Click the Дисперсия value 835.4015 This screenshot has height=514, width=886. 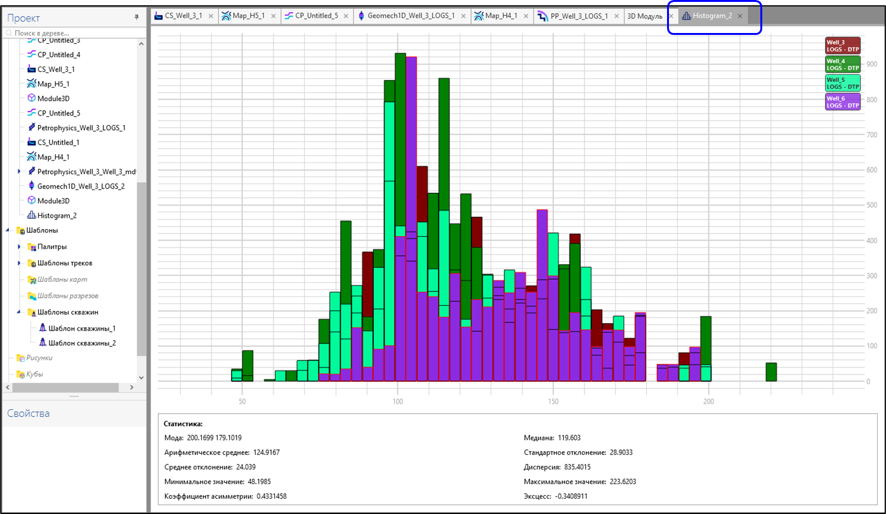577,467
